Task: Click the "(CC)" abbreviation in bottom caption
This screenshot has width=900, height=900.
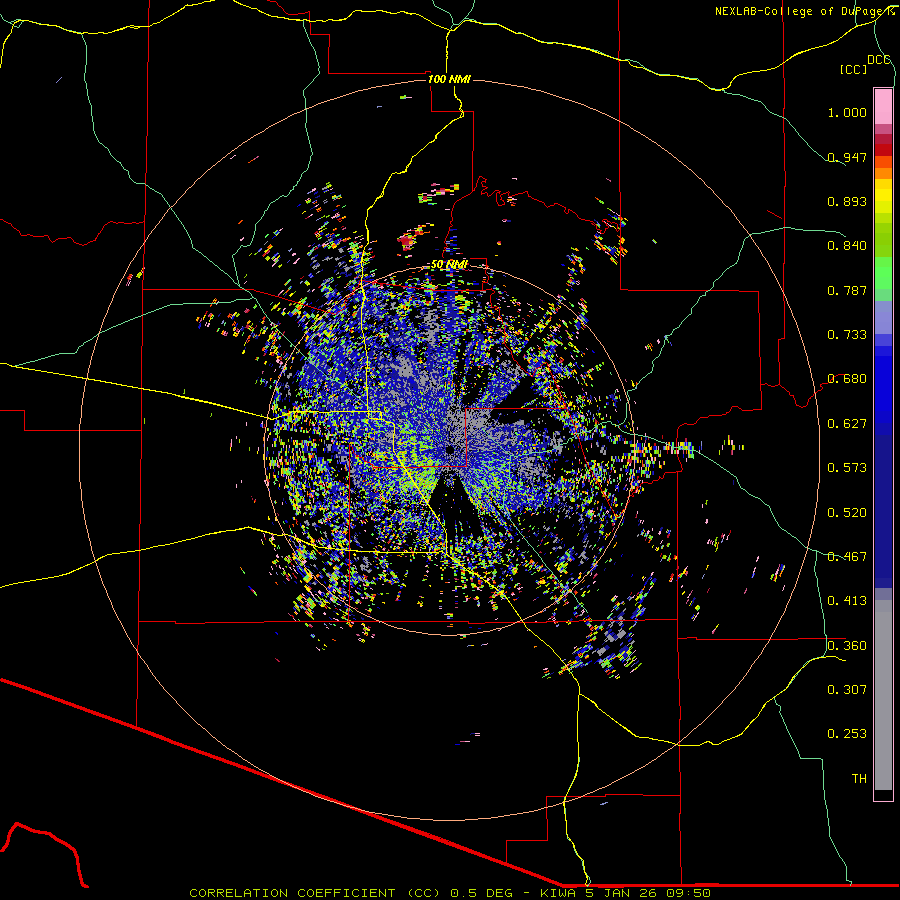Action: pos(425,893)
